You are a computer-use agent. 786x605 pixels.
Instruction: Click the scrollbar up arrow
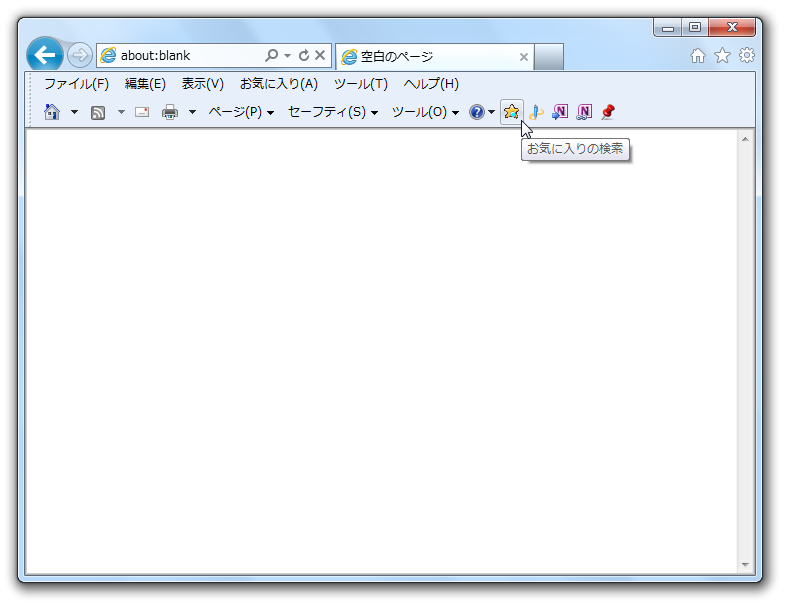(745, 139)
